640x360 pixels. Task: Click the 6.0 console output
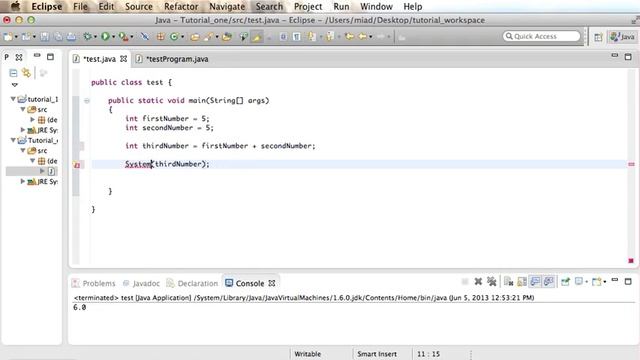[x=80, y=307]
